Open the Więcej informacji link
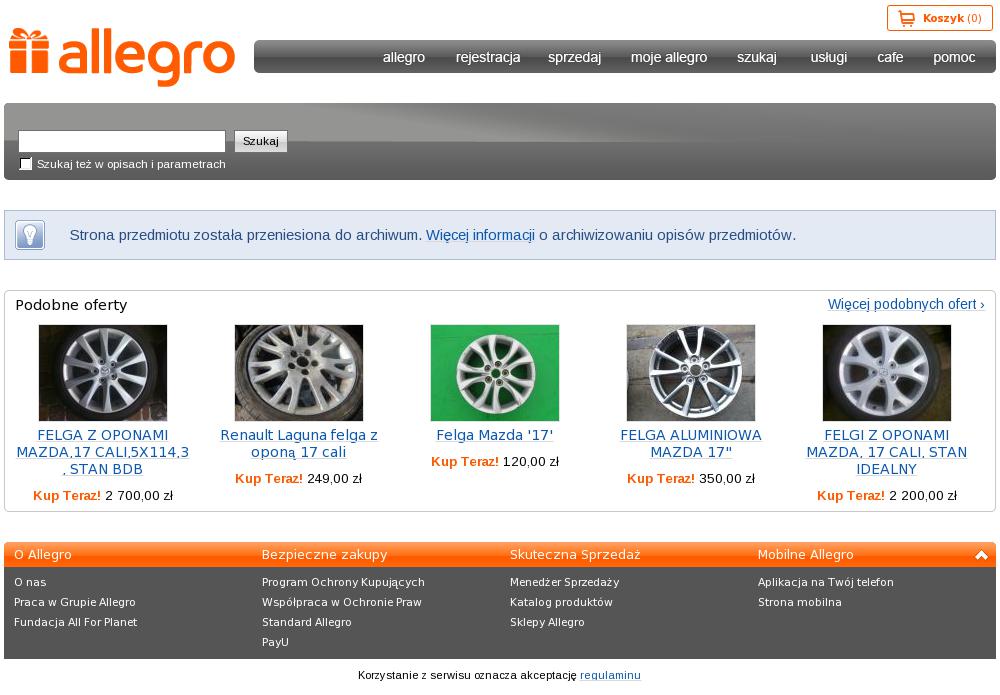The height and width of the screenshot is (695, 1000). click(480, 235)
